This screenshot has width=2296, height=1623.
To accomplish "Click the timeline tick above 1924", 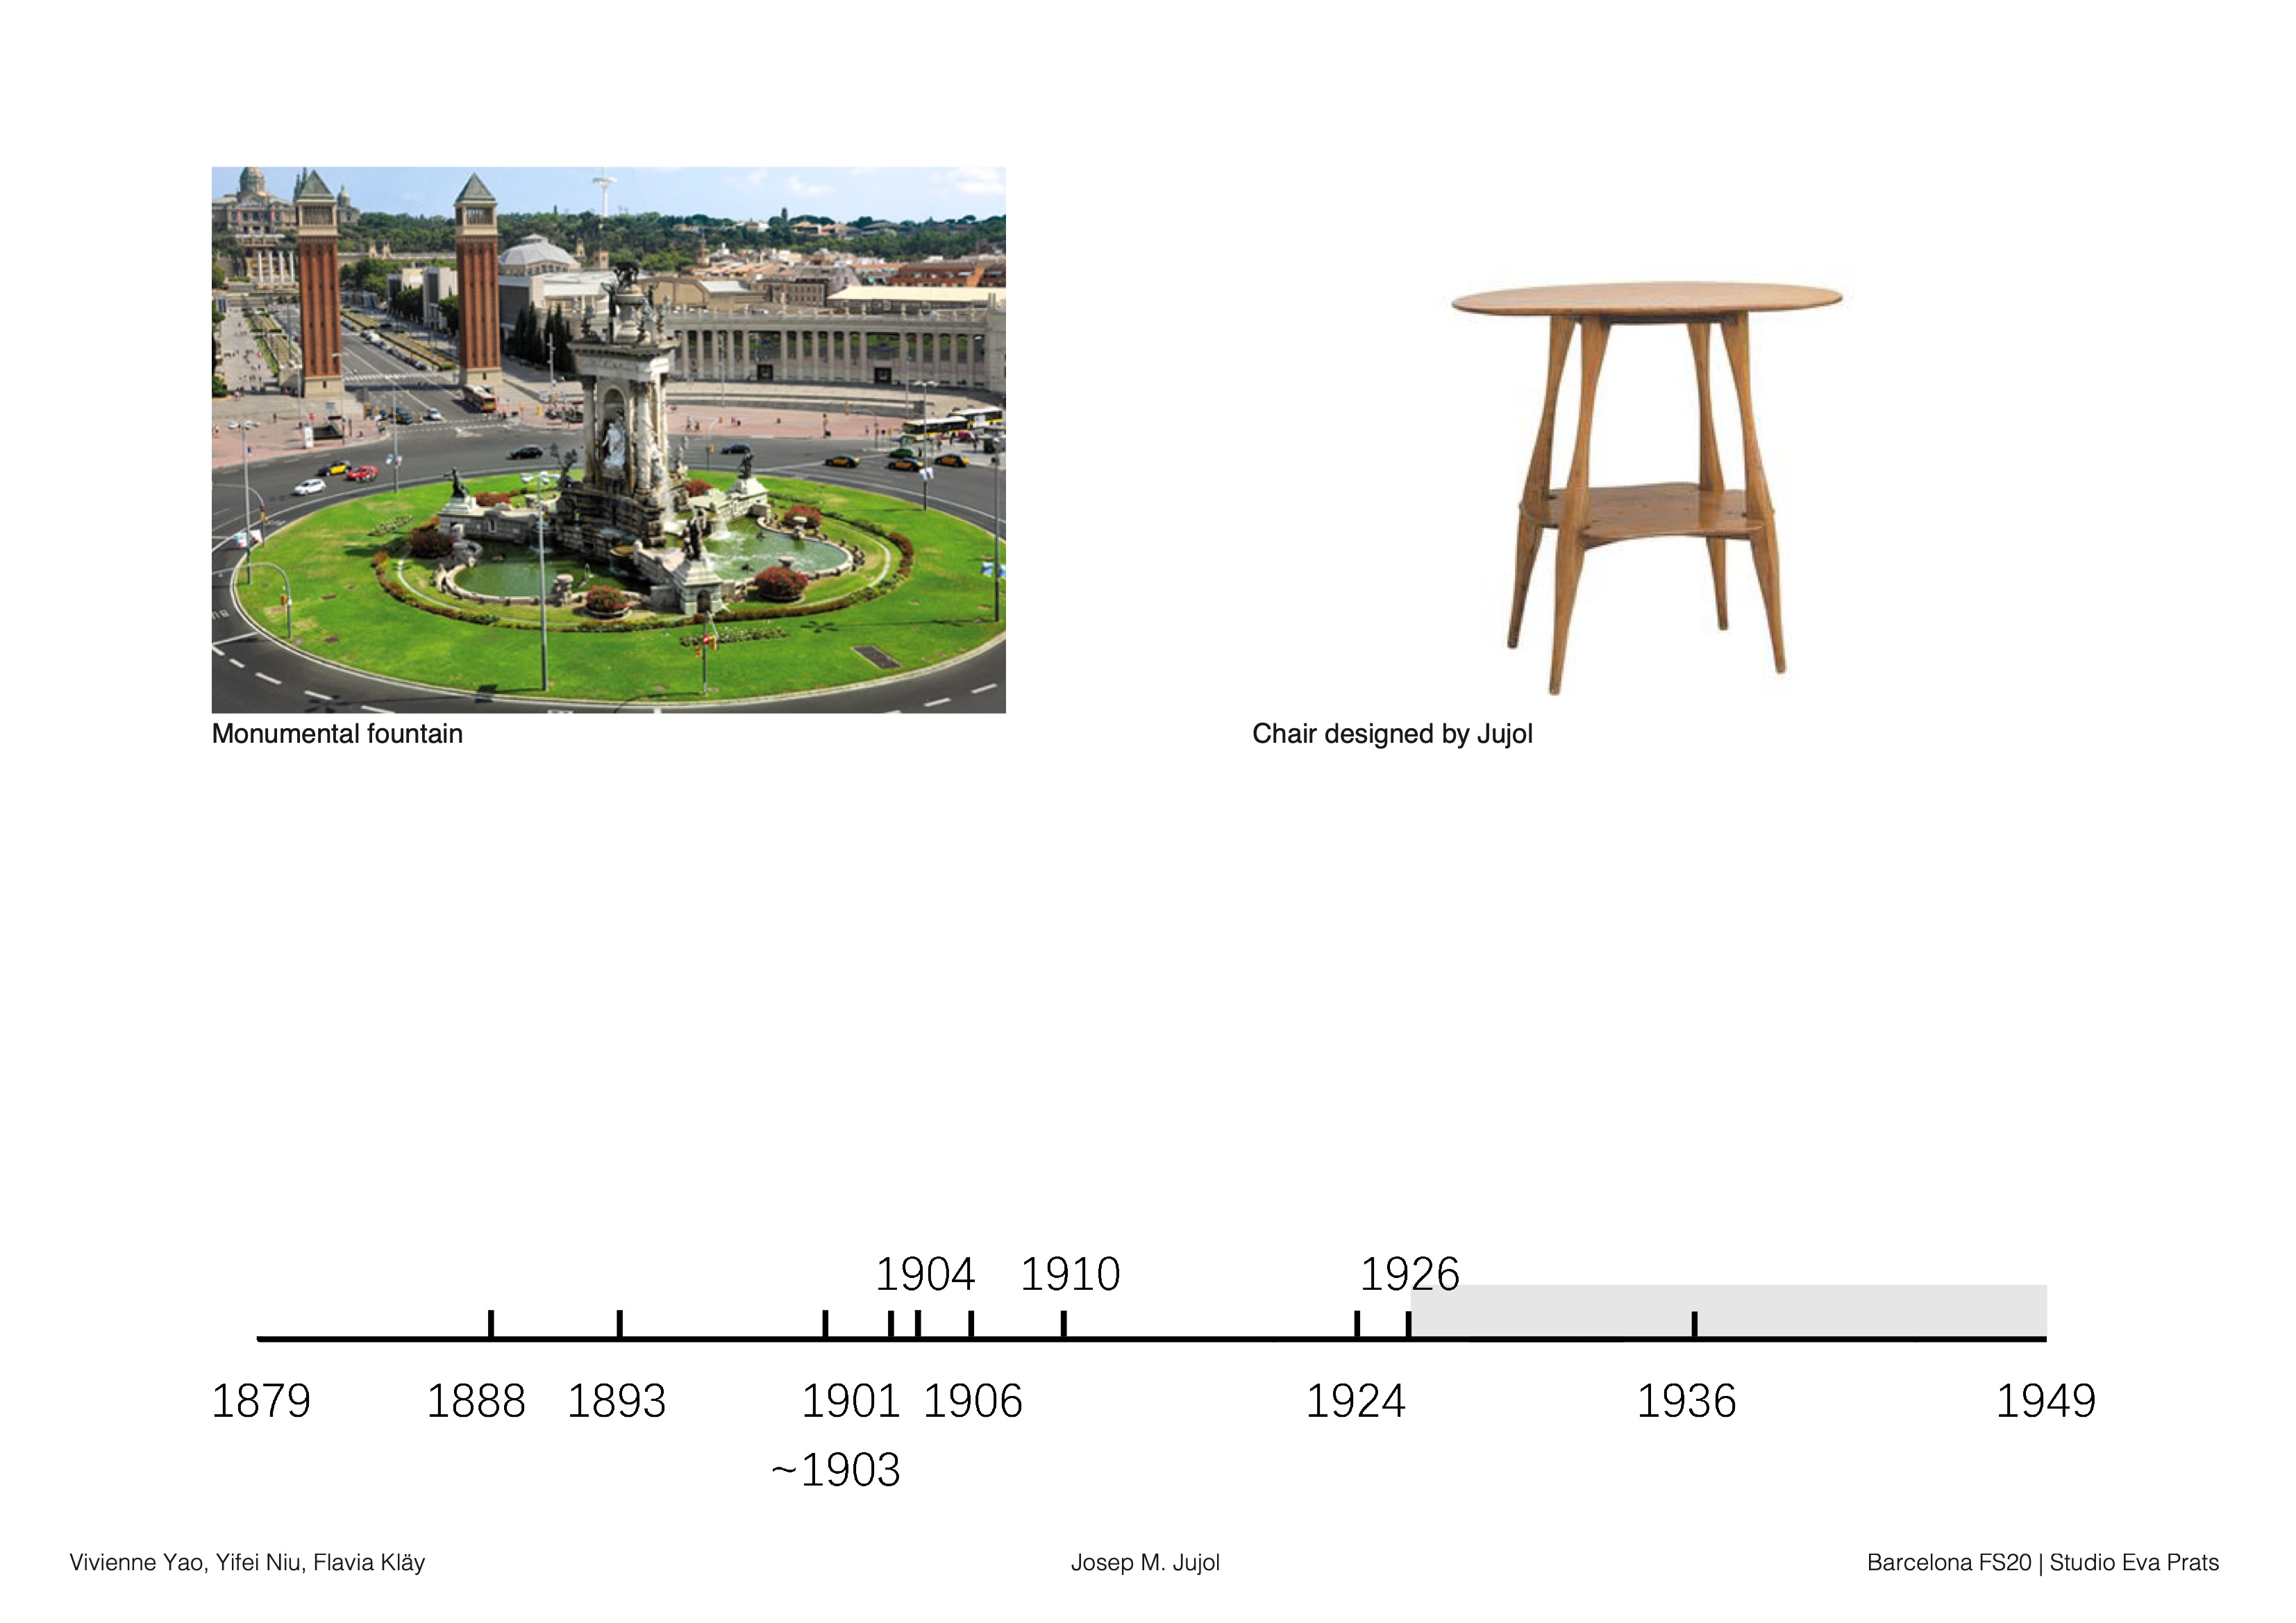I will point(1357,1324).
